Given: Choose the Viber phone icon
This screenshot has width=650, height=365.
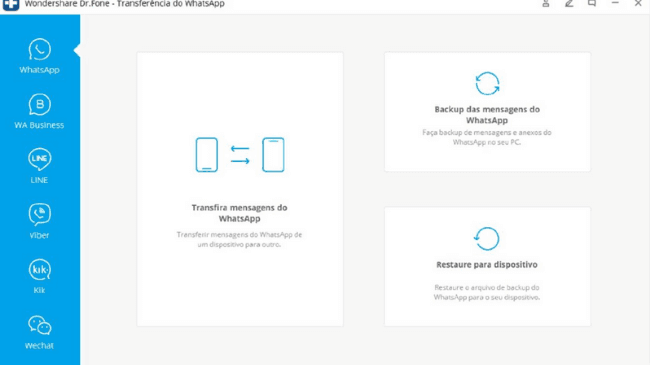Looking at the screenshot, I should coord(39,214).
